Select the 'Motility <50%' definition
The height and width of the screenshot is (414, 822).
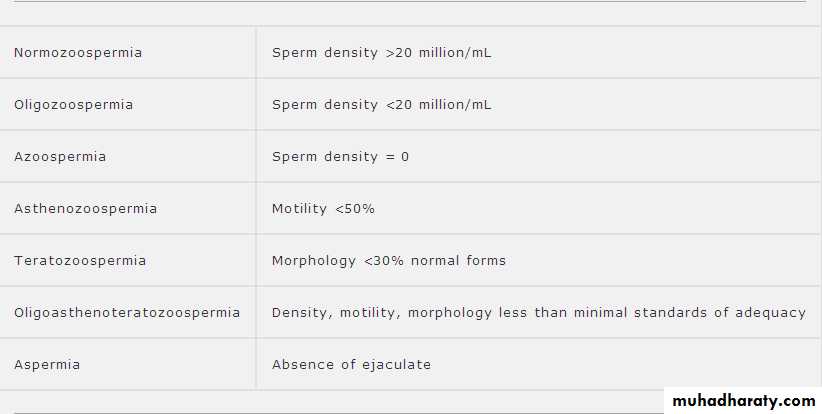click(323, 209)
